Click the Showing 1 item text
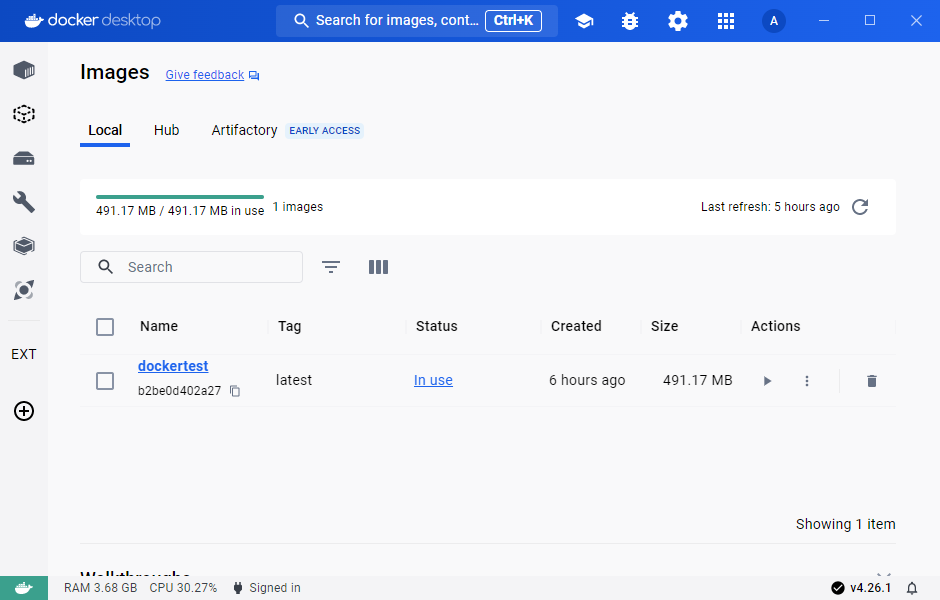The width and height of the screenshot is (940, 600). [845, 524]
